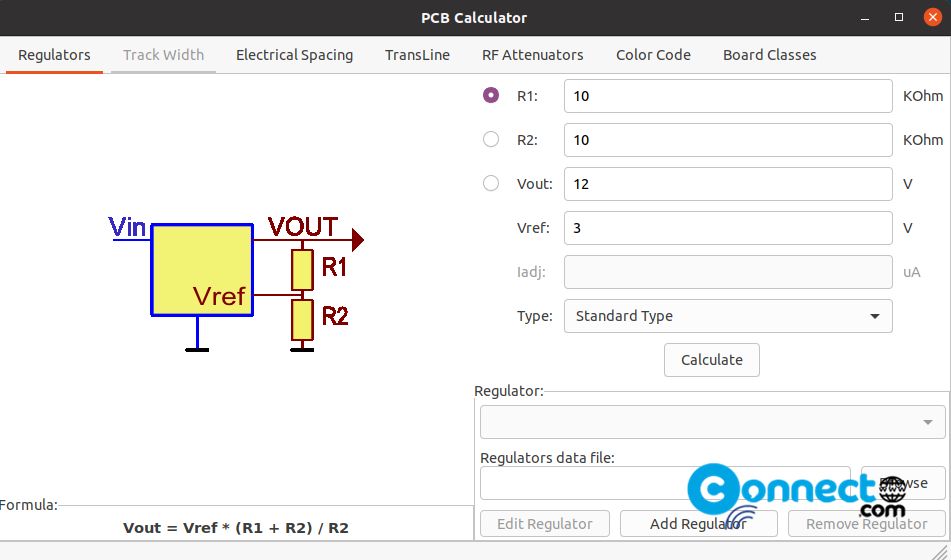Image resolution: width=951 pixels, height=560 pixels.
Task: Click the R1 value input field
Action: pyautogui.click(x=728, y=96)
